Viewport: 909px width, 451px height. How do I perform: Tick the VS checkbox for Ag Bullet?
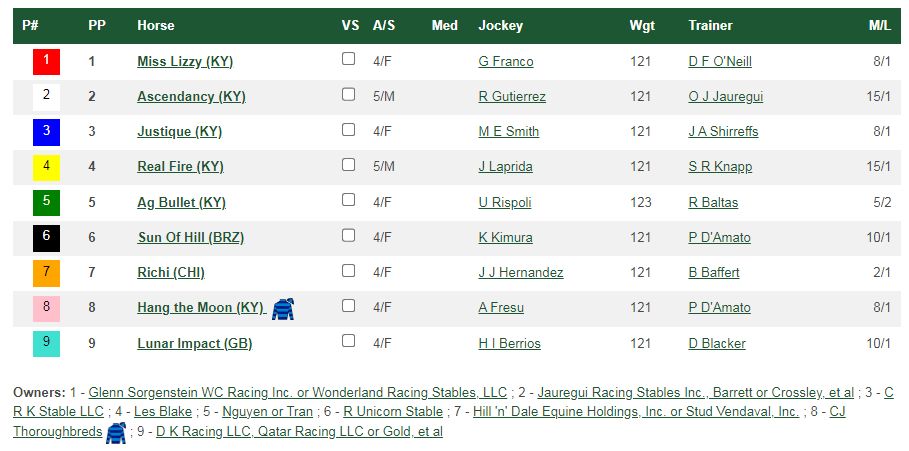pos(348,199)
